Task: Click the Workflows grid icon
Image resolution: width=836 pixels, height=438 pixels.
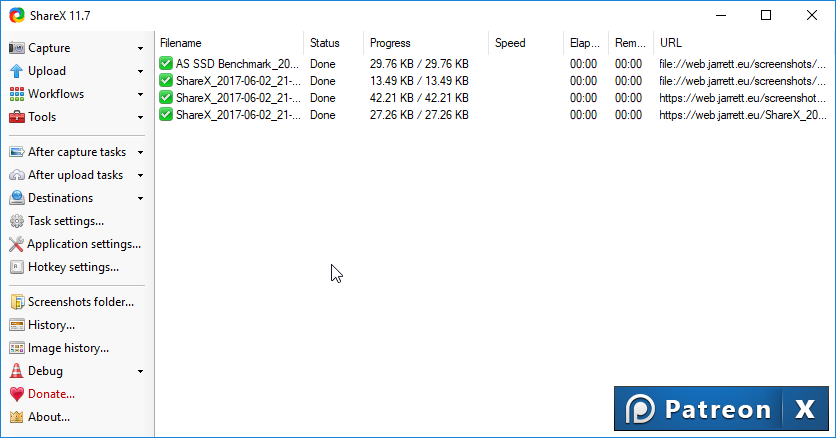Action: [x=17, y=94]
